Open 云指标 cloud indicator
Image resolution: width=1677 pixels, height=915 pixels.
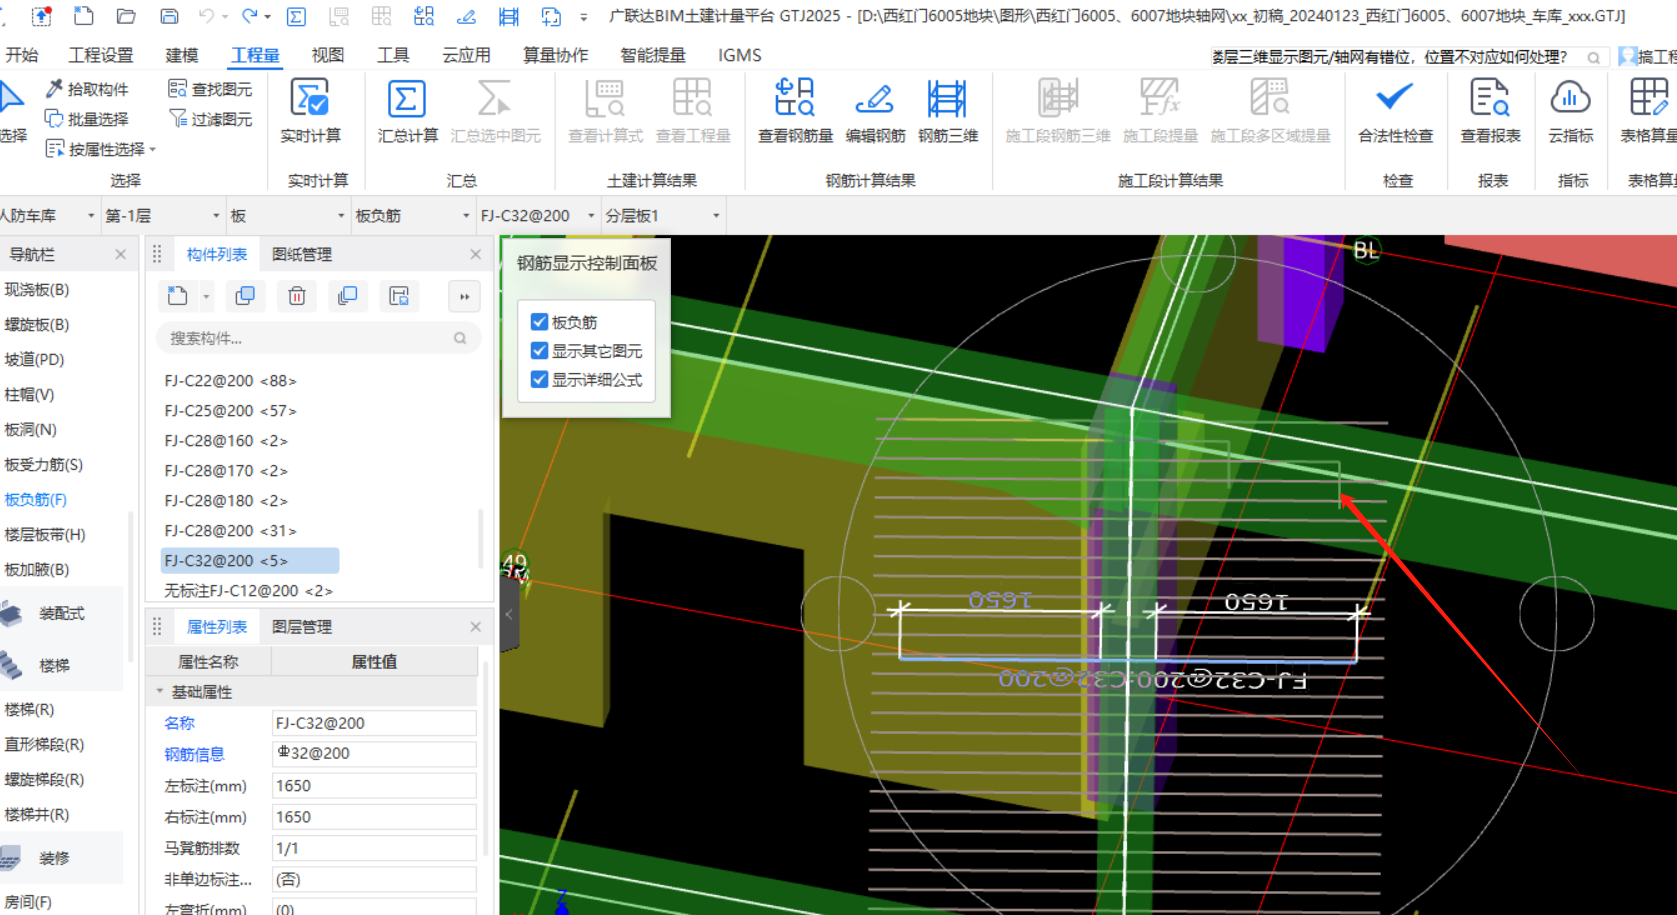tap(1570, 111)
